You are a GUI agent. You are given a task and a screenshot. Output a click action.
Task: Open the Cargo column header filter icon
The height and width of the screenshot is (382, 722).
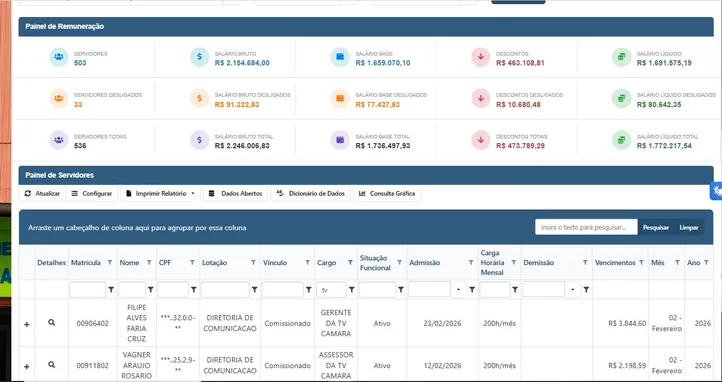[350, 262]
